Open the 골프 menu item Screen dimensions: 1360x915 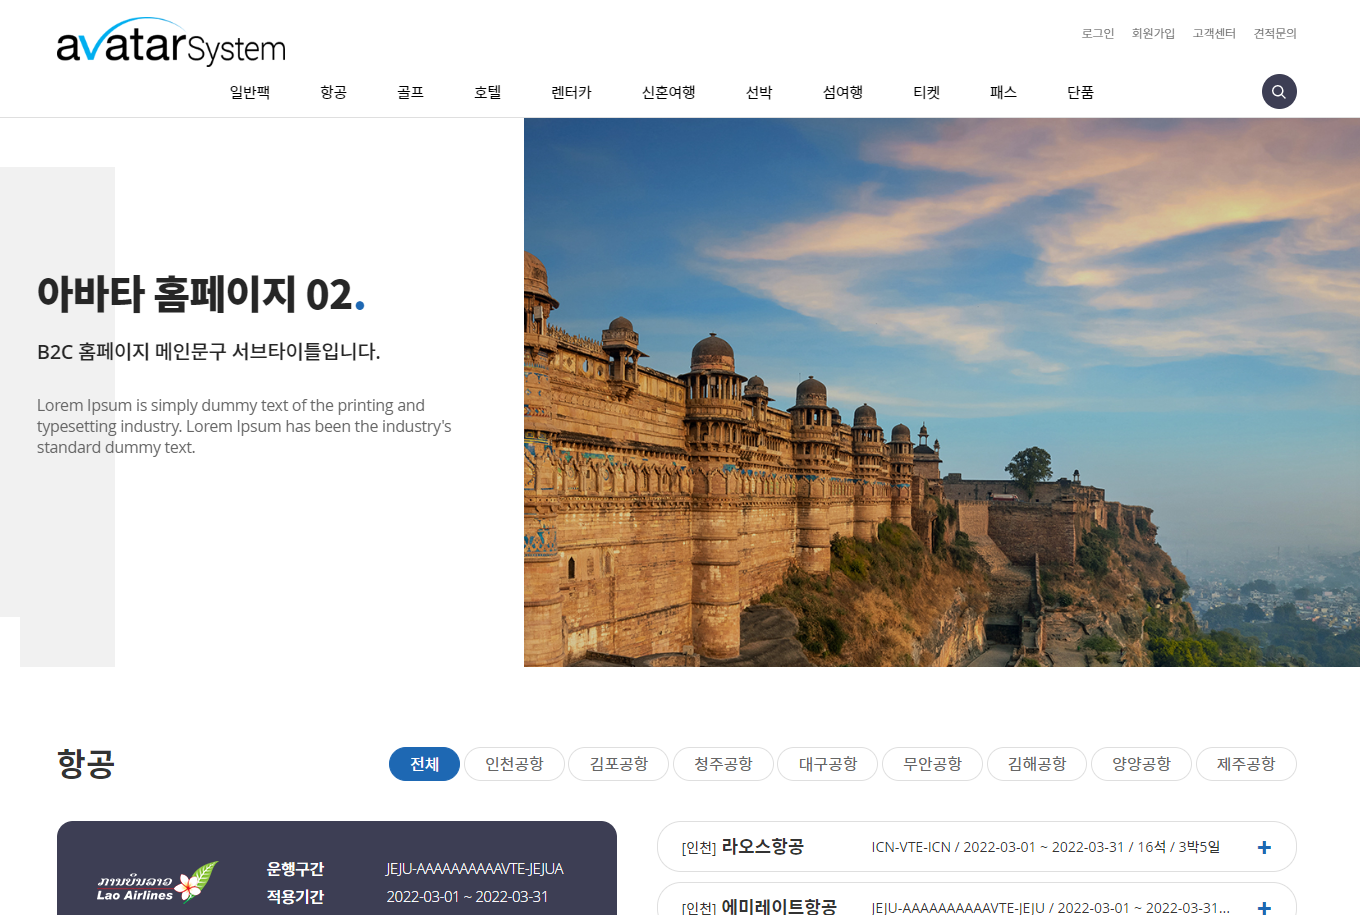click(x=410, y=92)
